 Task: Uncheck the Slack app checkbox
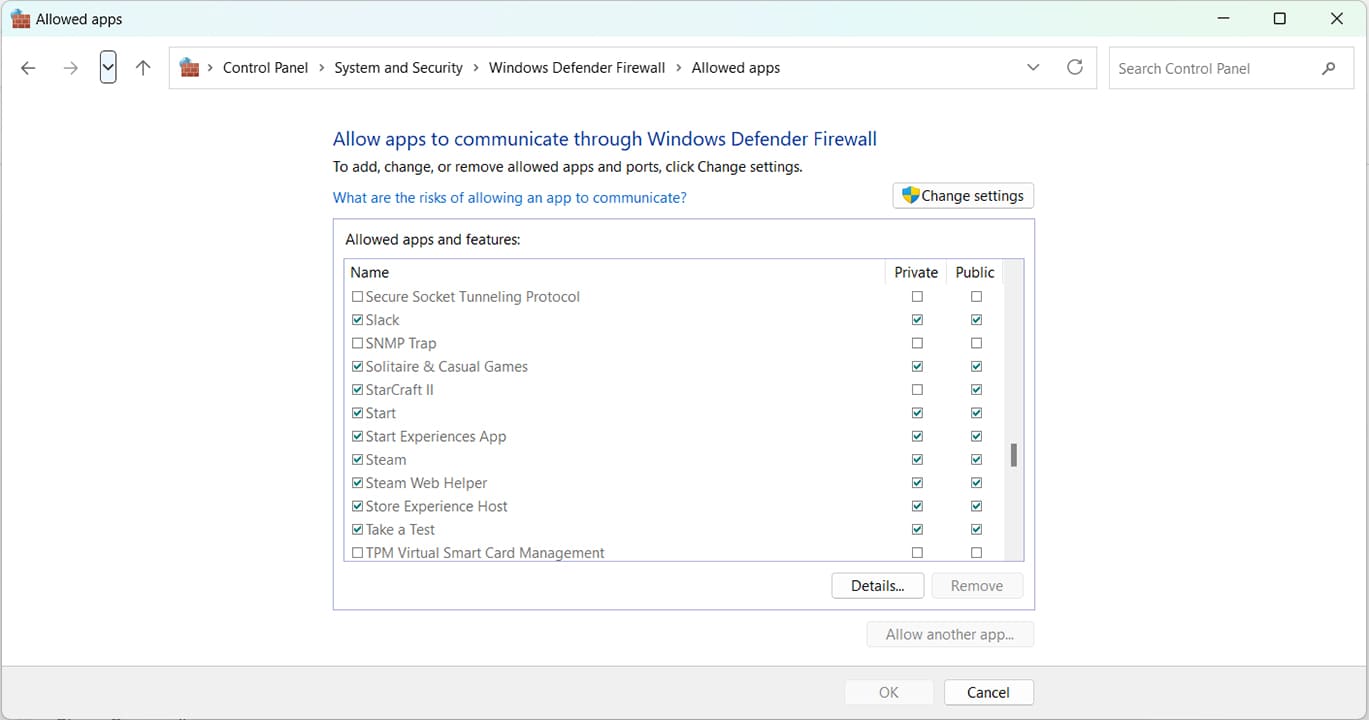click(x=358, y=320)
